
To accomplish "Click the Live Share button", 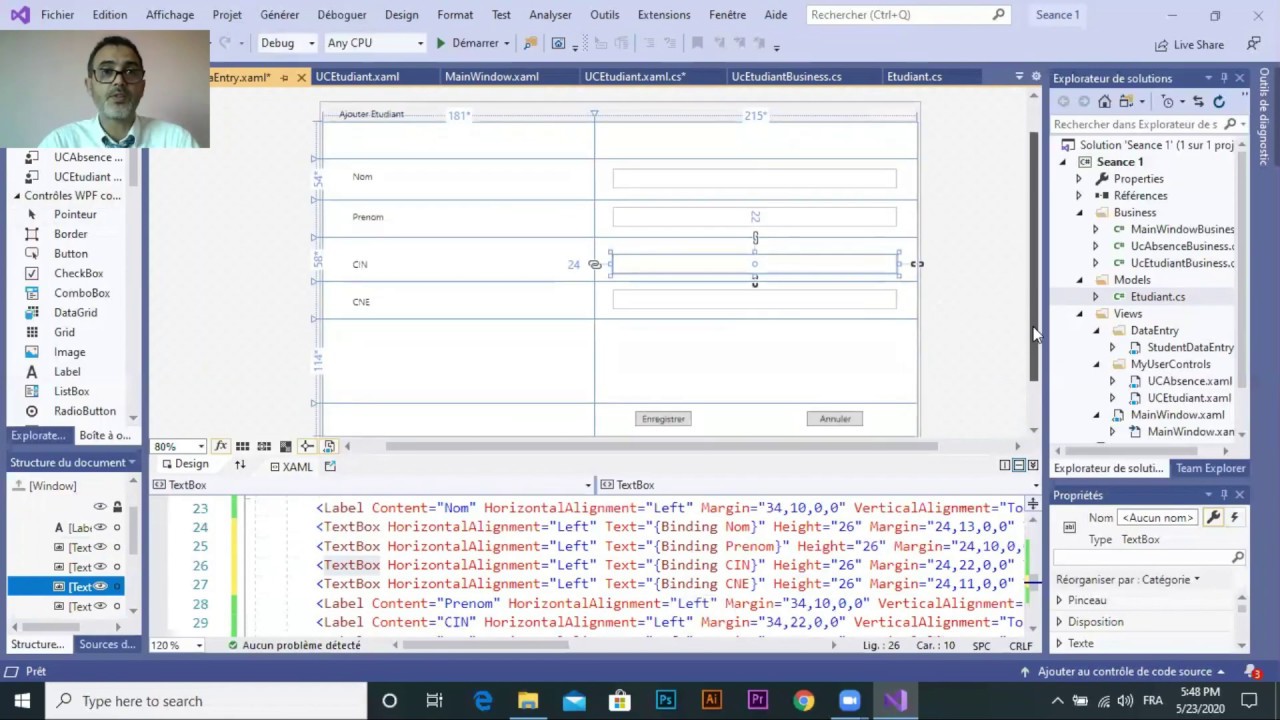I will tap(1189, 44).
